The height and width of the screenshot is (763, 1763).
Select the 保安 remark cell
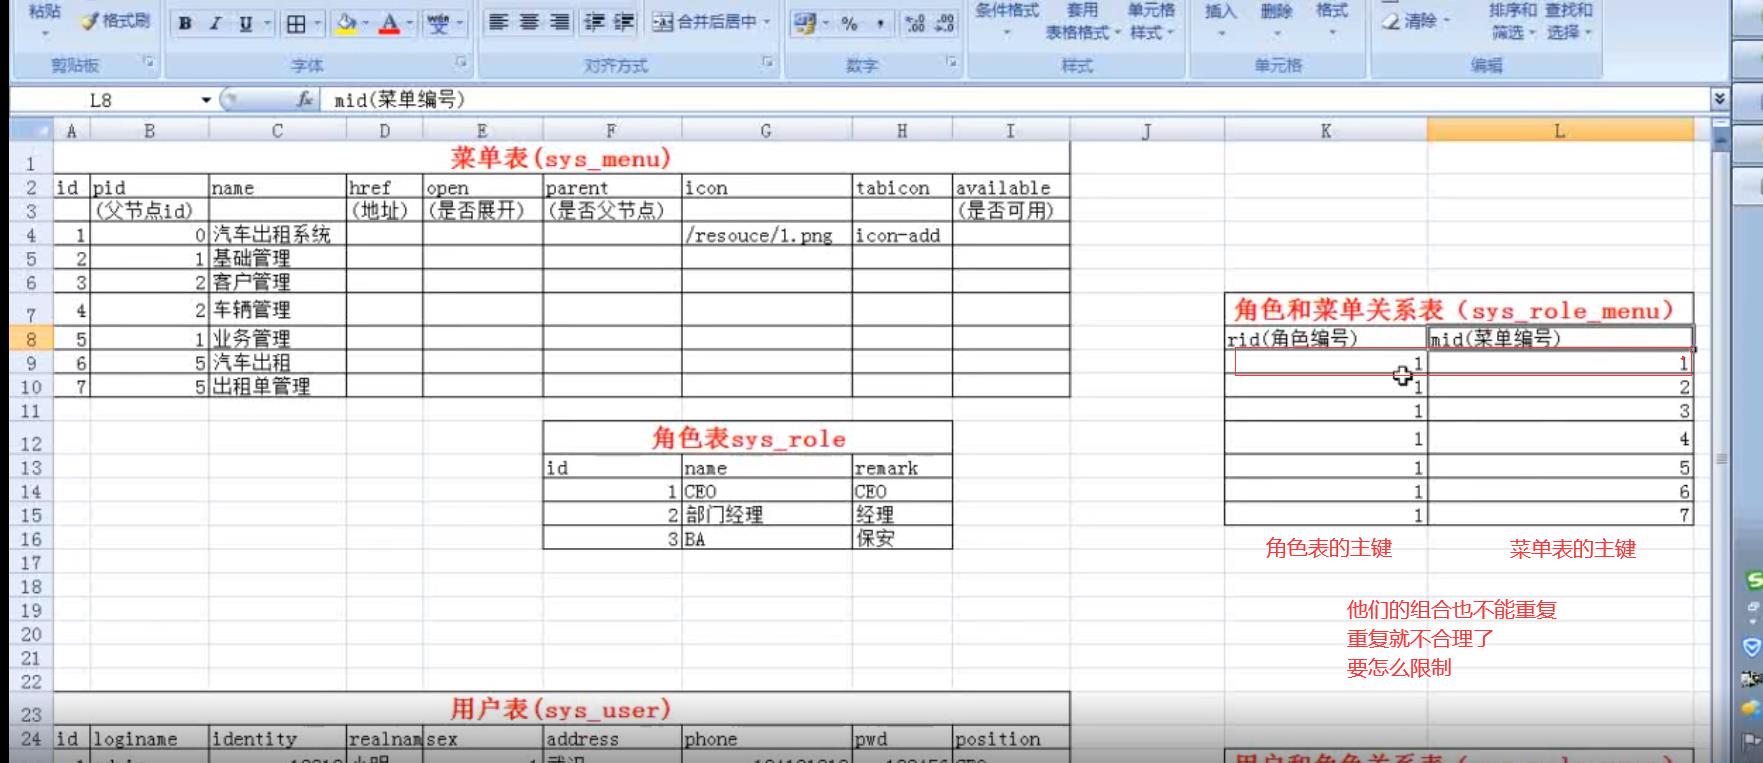(902, 538)
